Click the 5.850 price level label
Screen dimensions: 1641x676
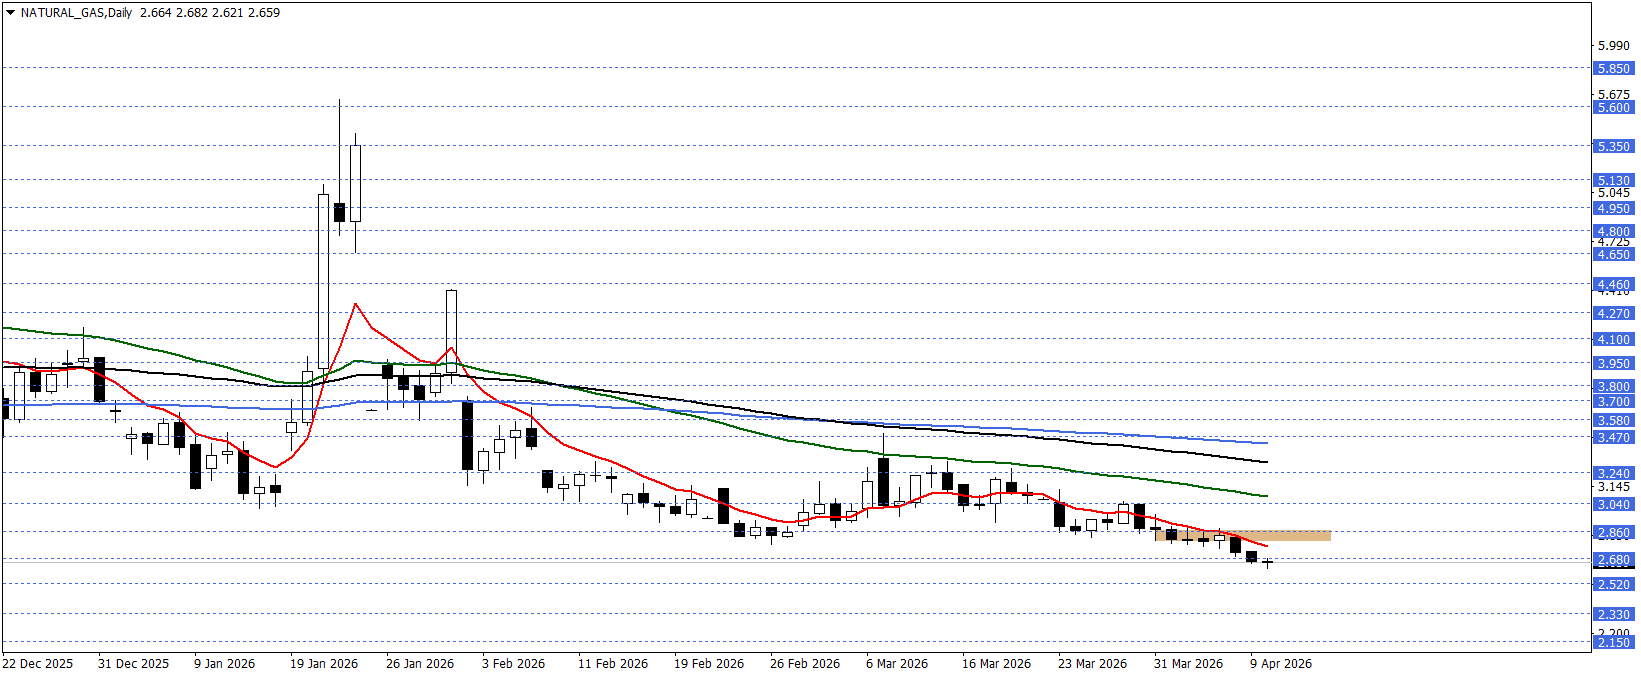1613,69
